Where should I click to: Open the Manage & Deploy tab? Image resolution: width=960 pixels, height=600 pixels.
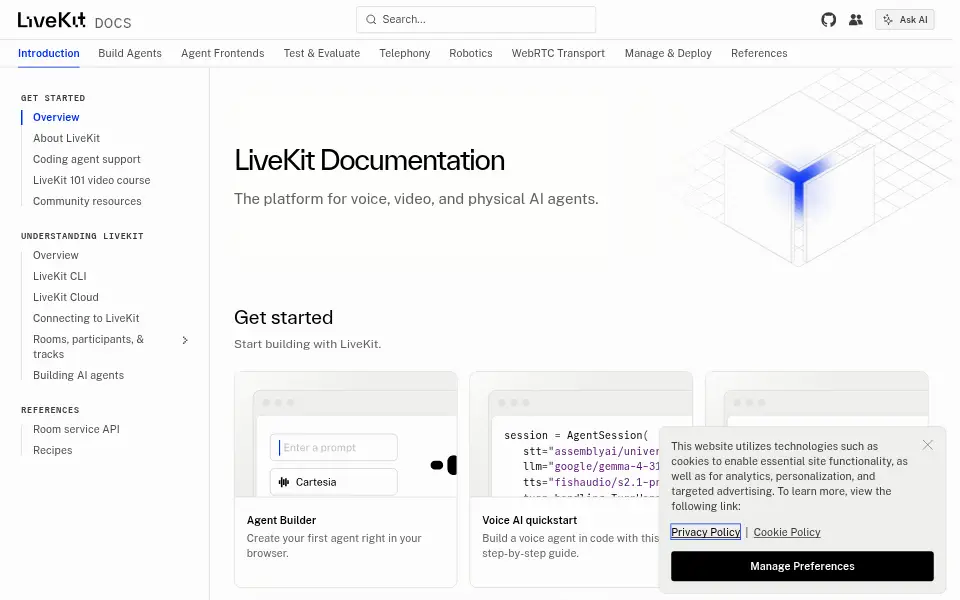[x=668, y=53]
